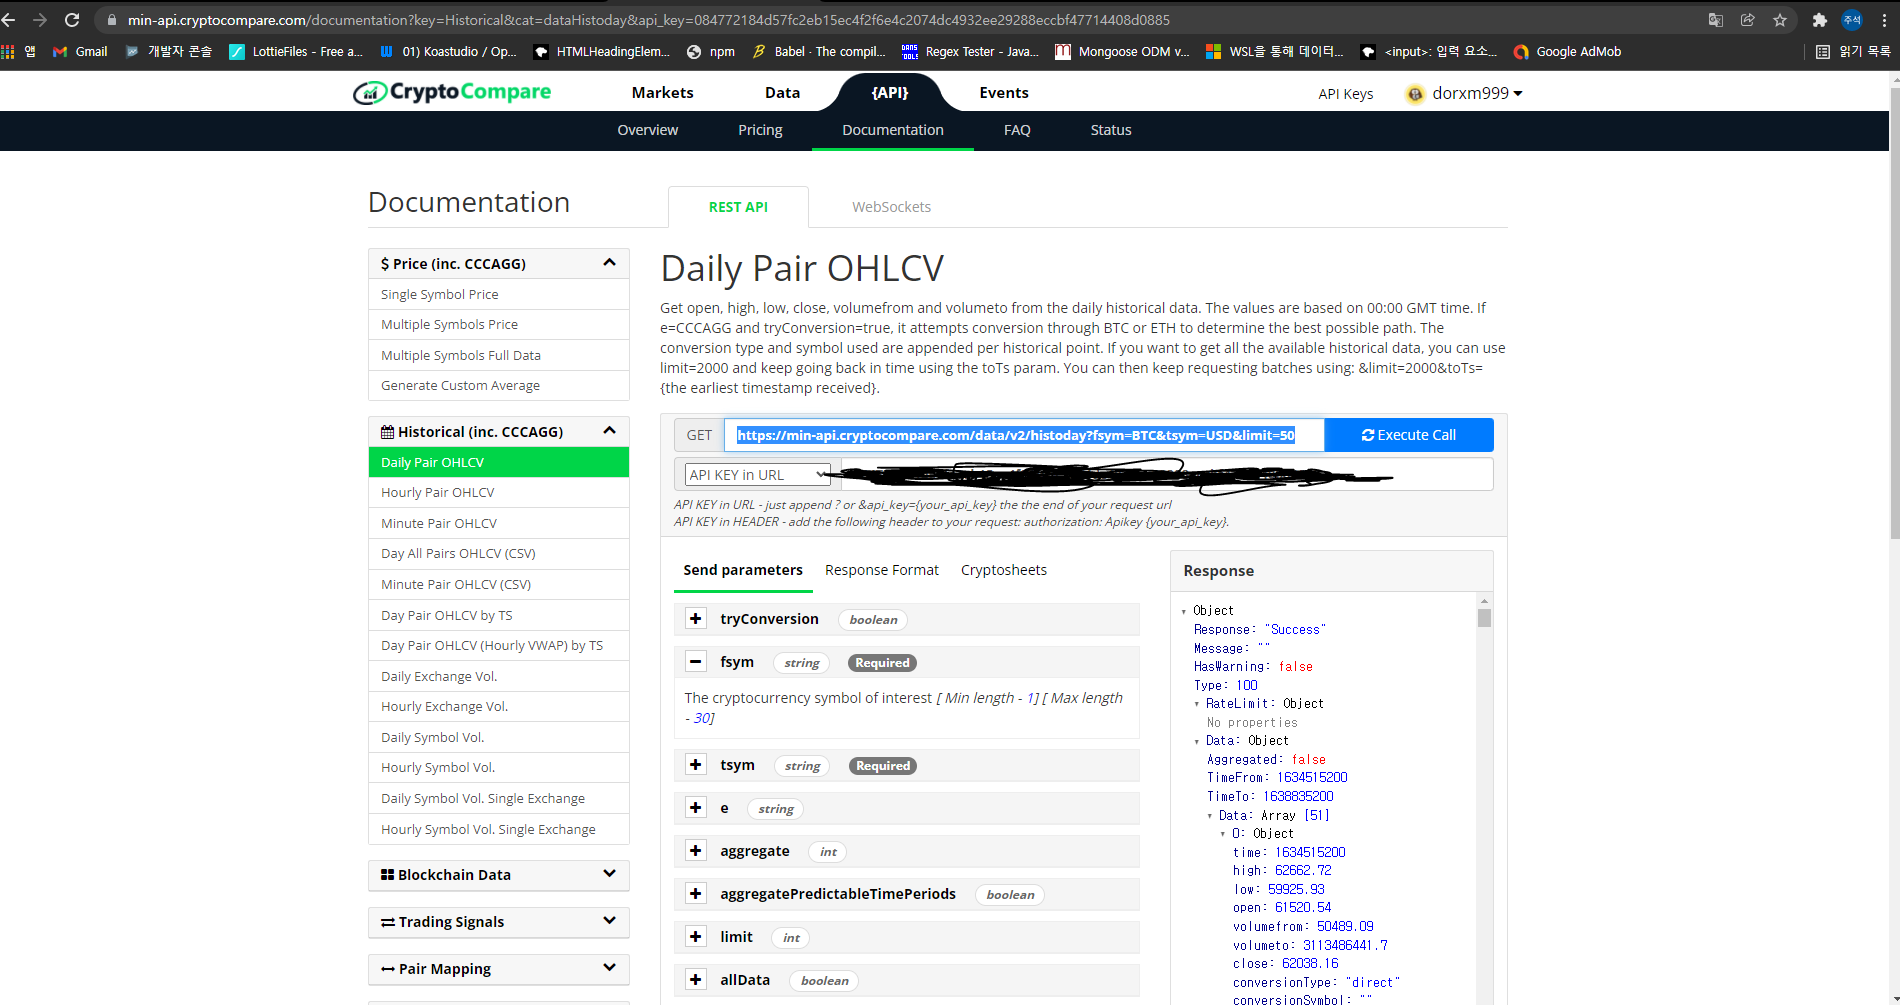Open Babel bookmark
Image resolution: width=1900 pixels, height=1005 pixels.
click(819, 52)
